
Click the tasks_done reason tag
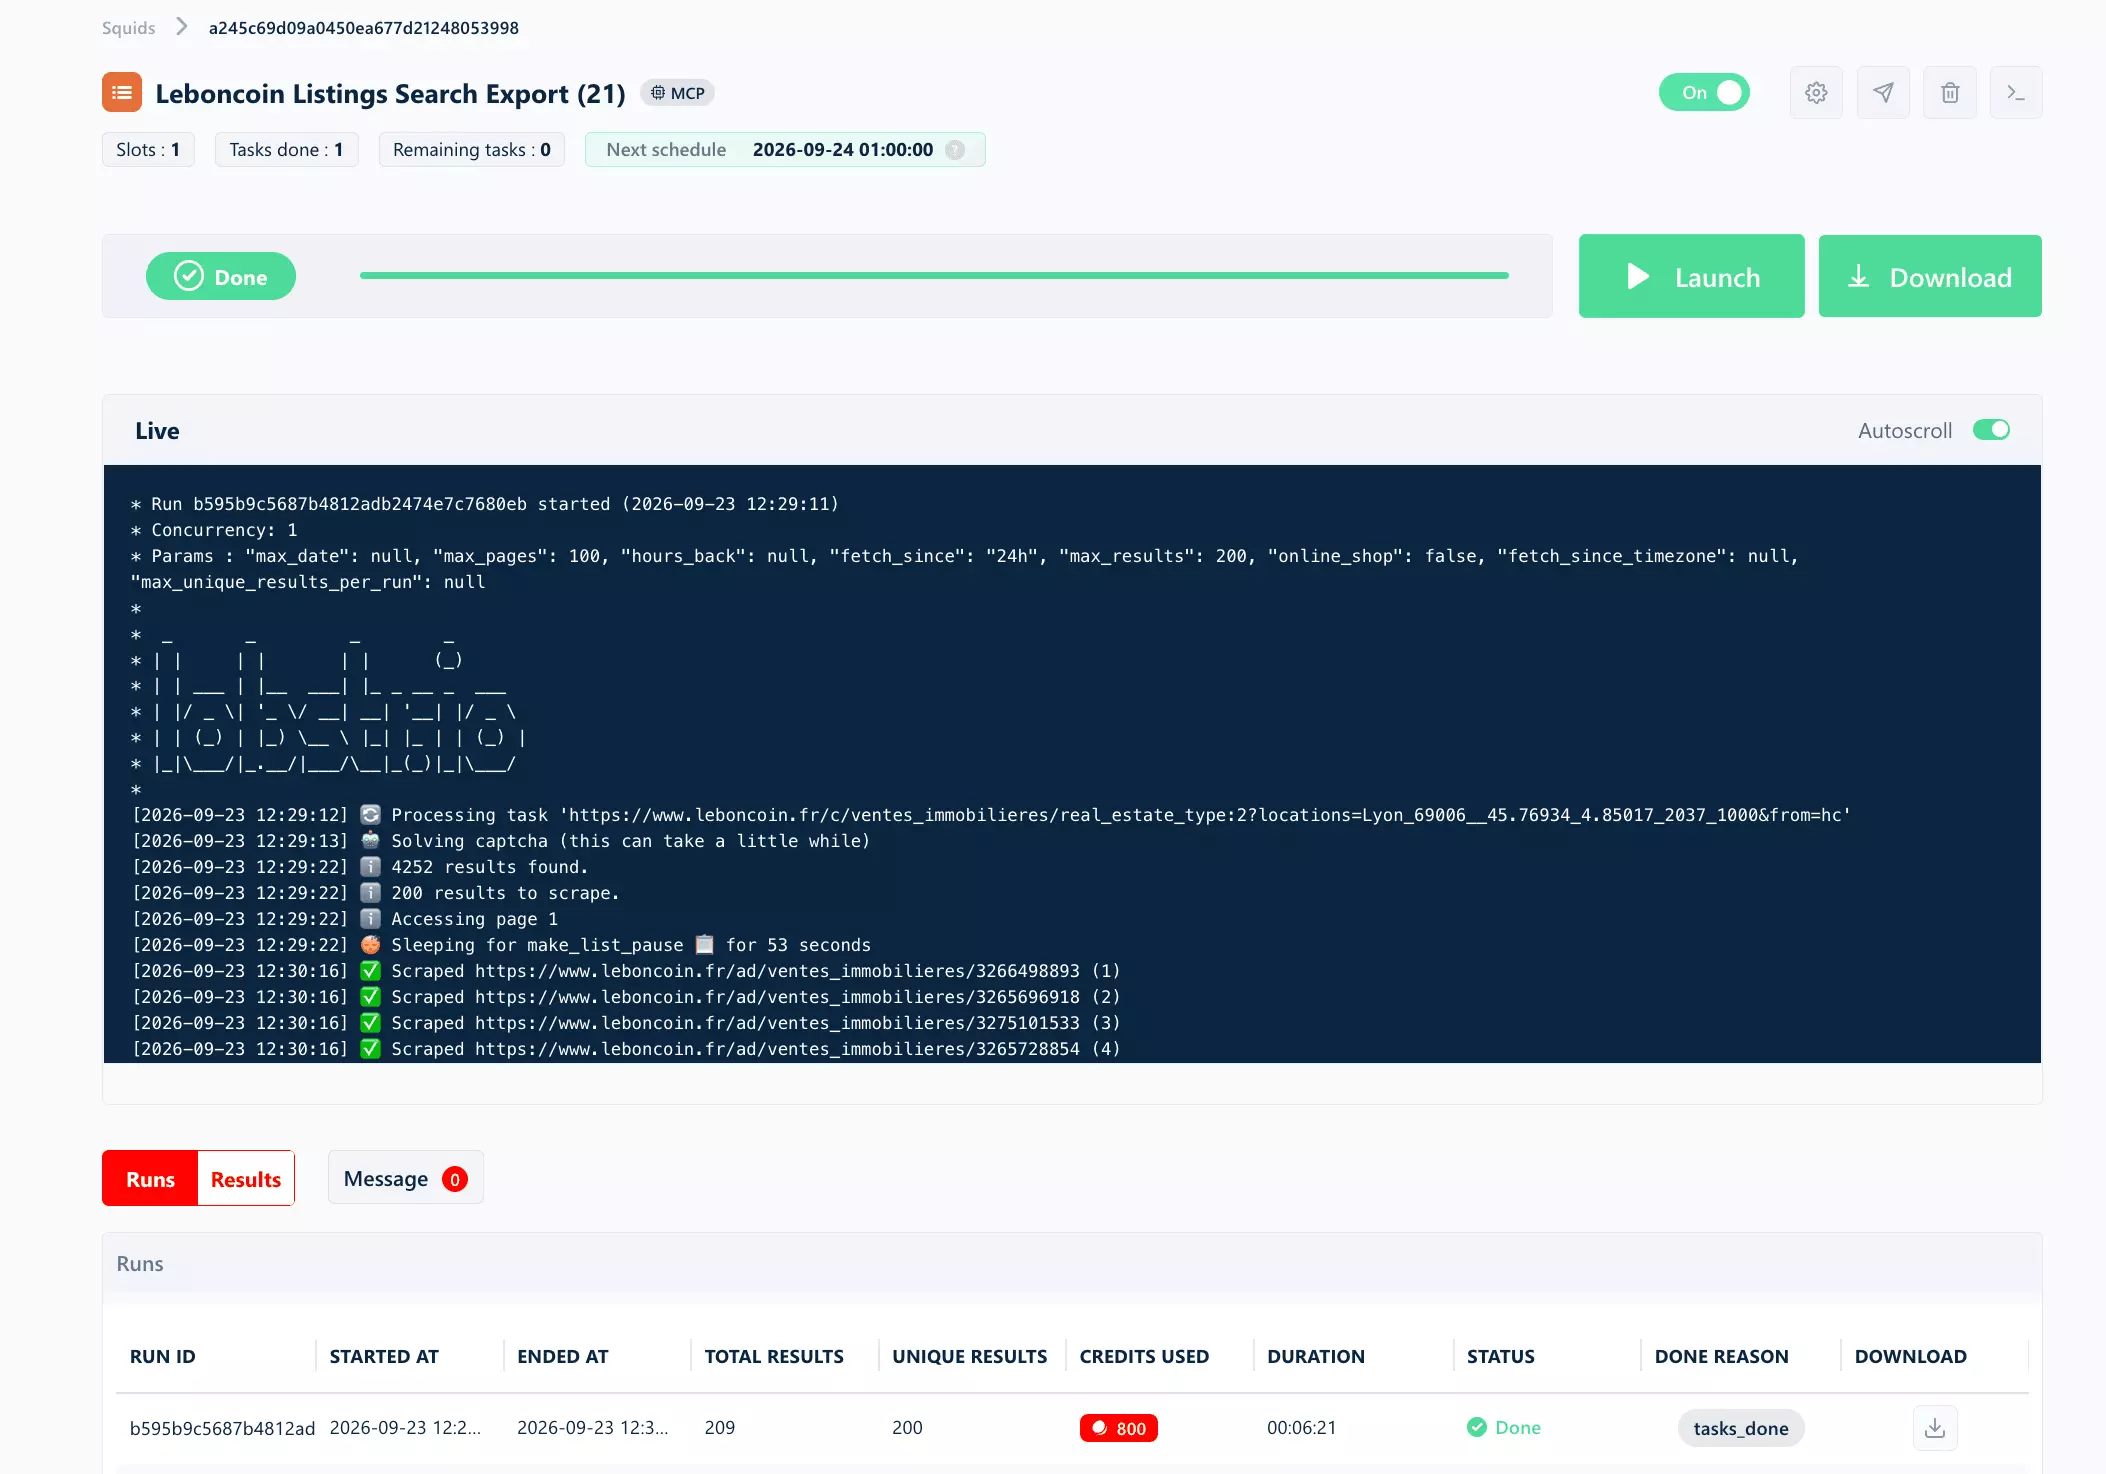click(x=1741, y=1428)
